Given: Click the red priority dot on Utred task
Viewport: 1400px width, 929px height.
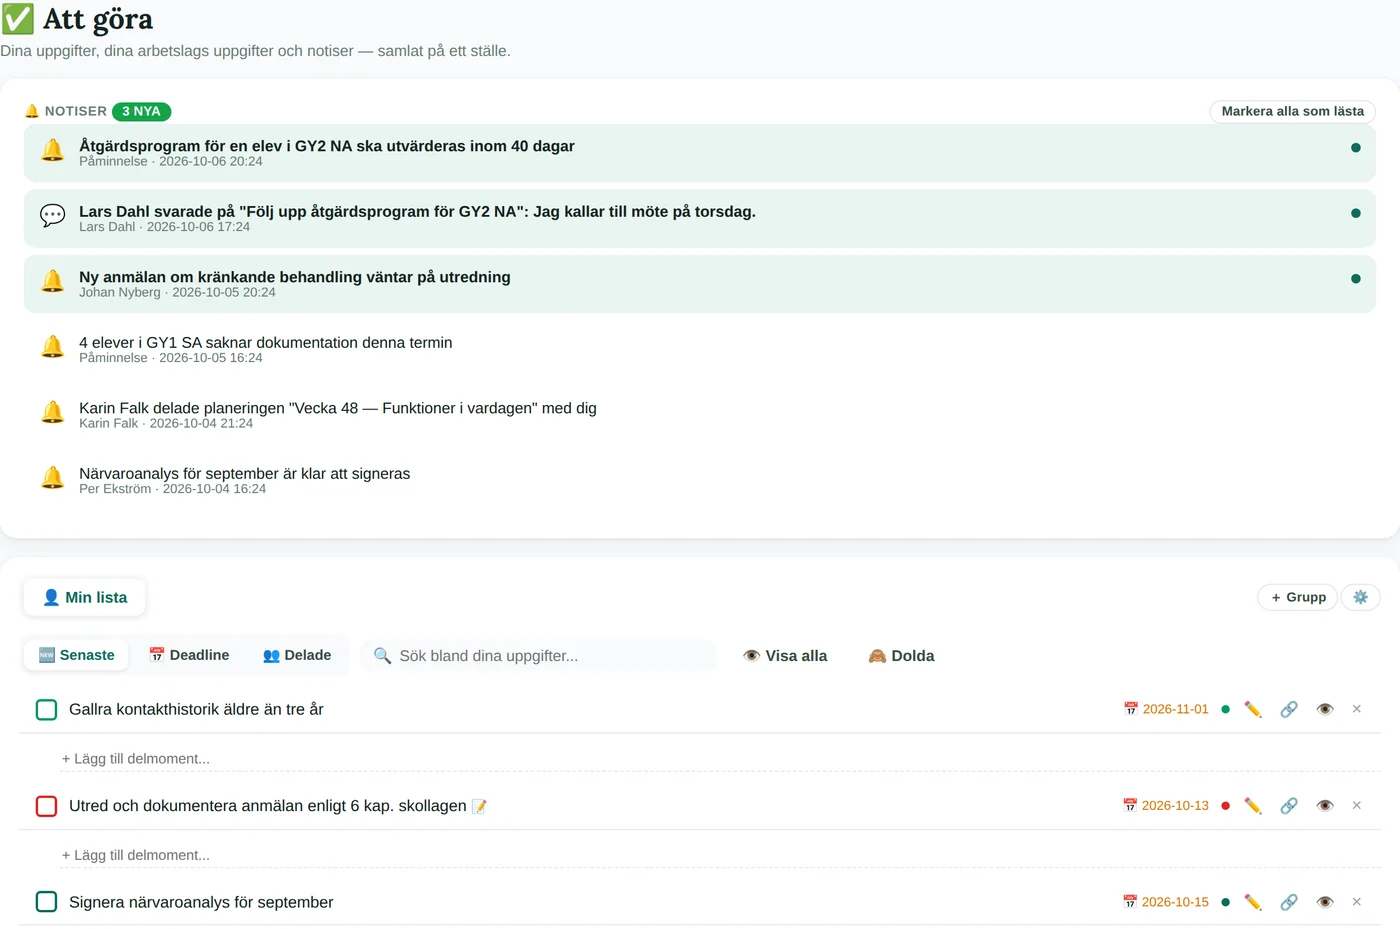Looking at the screenshot, I should (x=1226, y=806).
